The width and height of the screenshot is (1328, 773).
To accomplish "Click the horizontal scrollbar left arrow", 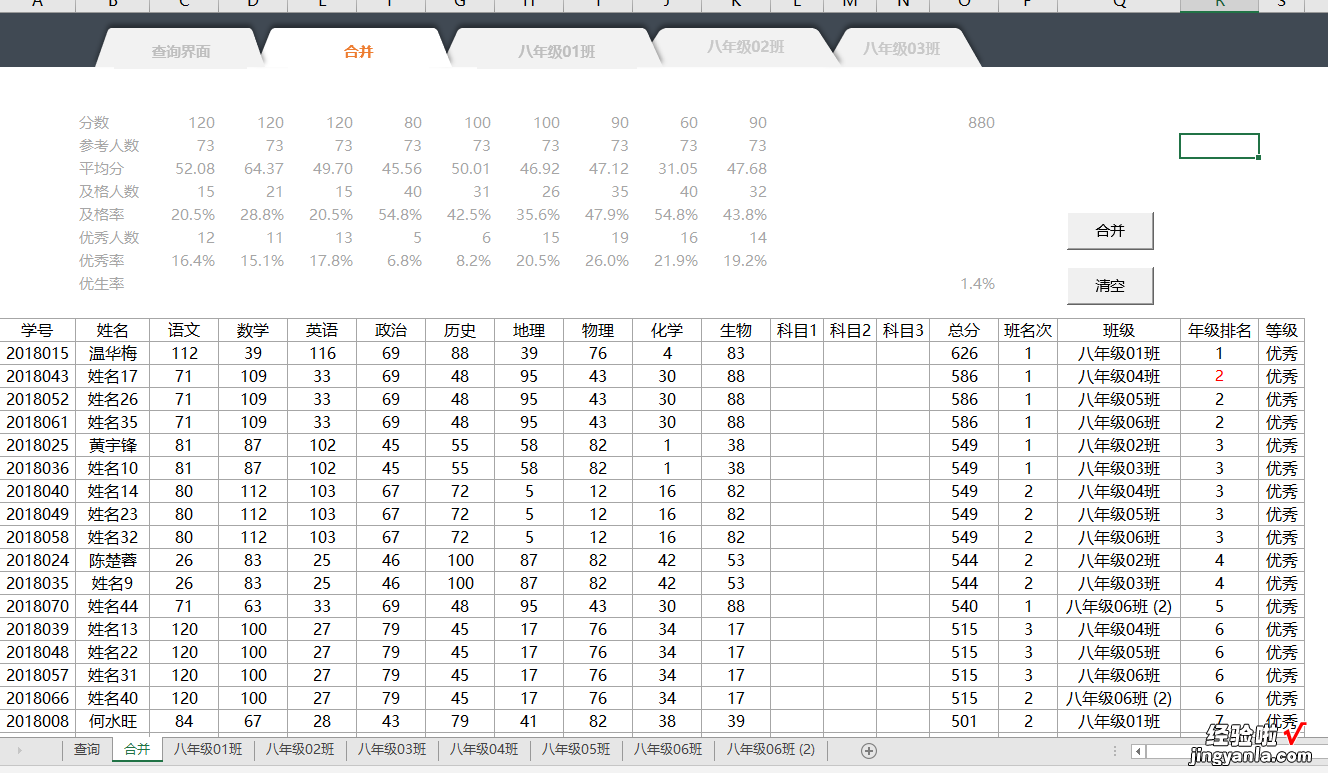I will click(1138, 750).
